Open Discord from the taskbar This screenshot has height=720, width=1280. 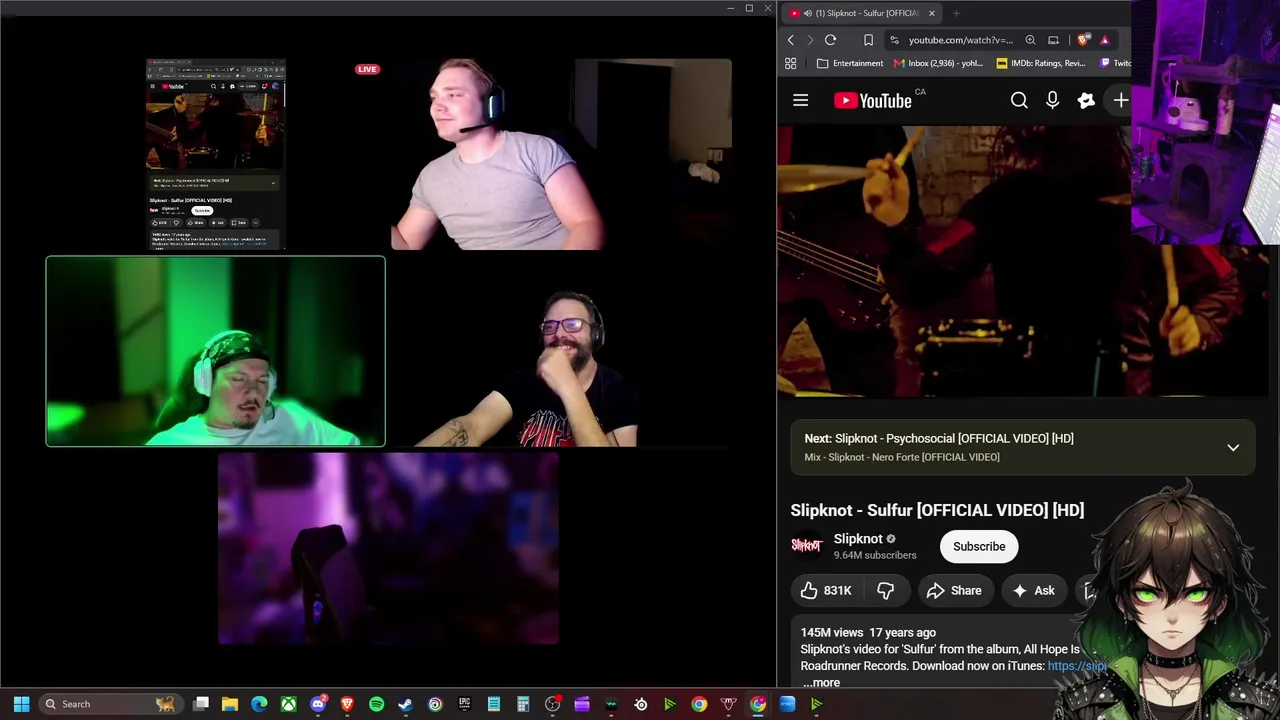pyautogui.click(x=318, y=704)
